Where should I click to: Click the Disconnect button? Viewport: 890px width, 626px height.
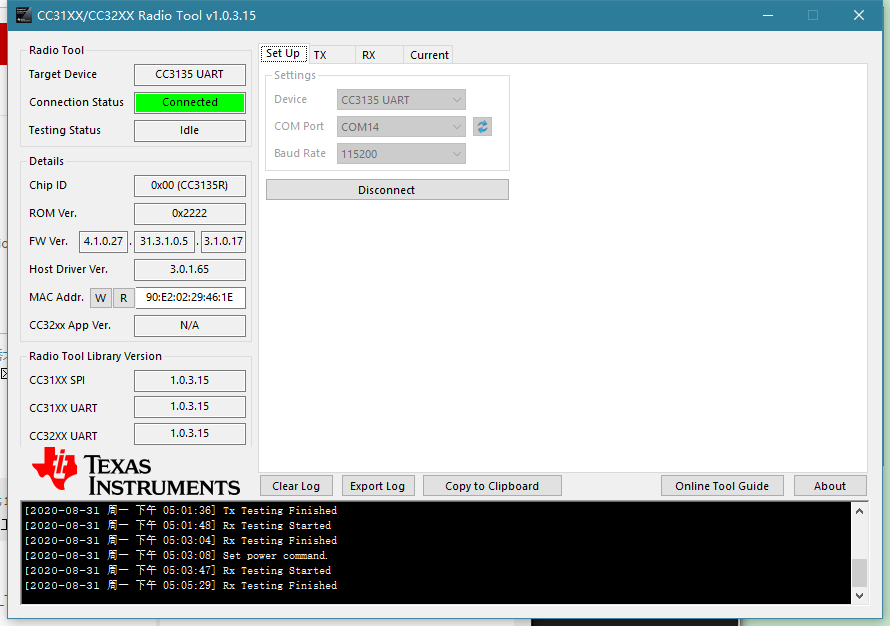[387, 190]
